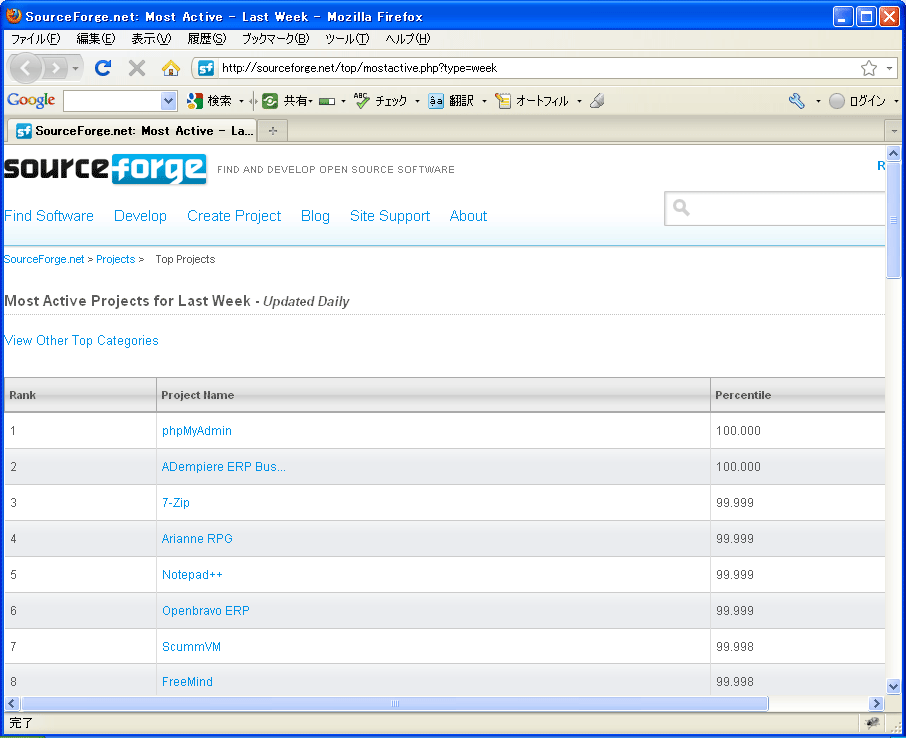The width and height of the screenshot is (906, 738).
Task: Expand the PageRank dropdown arrow
Action: tap(343, 101)
